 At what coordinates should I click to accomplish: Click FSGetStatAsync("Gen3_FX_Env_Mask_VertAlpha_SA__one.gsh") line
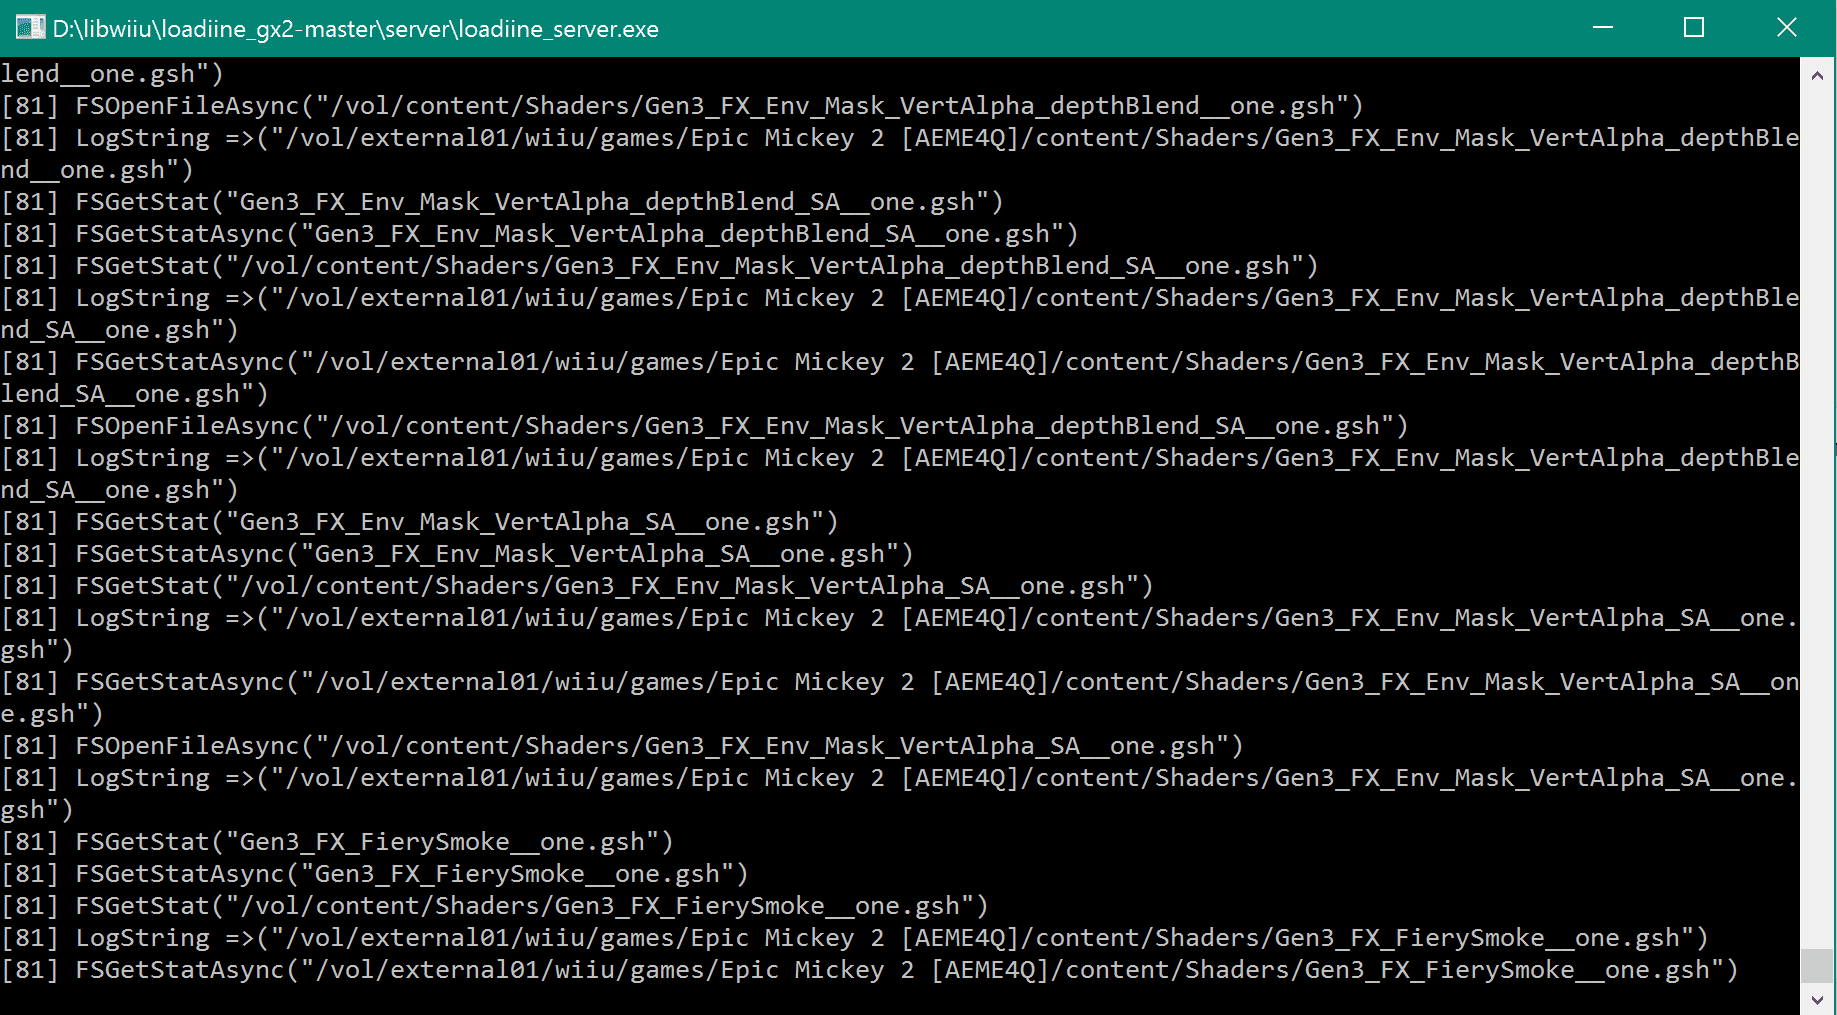pyautogui.click(x=457, y=554)
